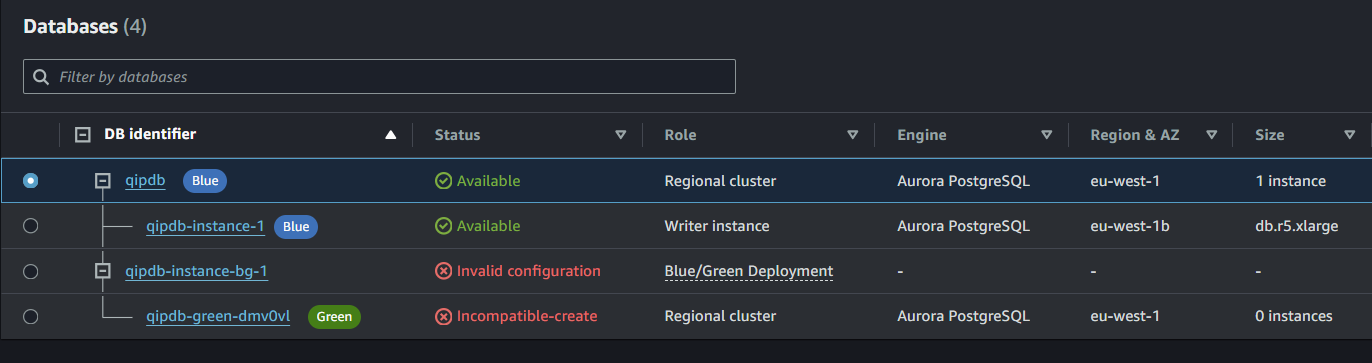1372x363 pixels.
Task: Select the qipdb cluster radio button
Action: [31, 181]
